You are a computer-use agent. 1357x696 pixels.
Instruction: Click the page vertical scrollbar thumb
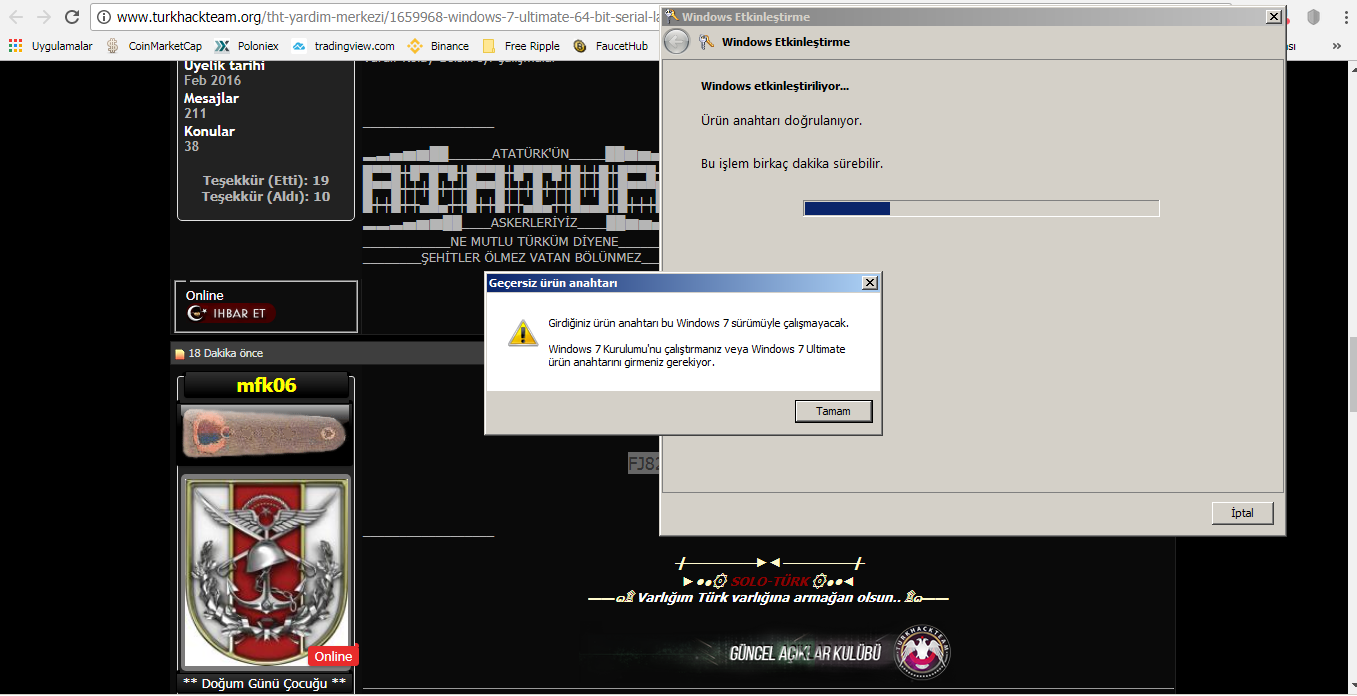[x=1351, y=372]
